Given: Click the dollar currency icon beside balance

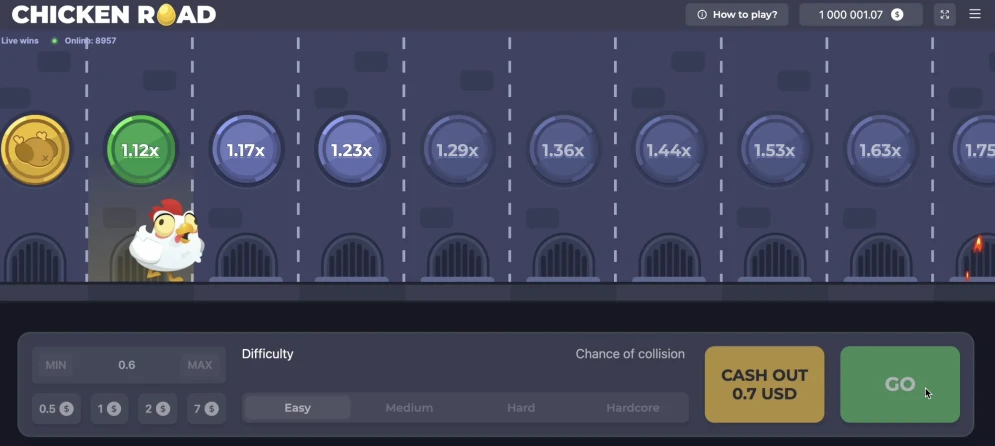Looking at the screenshot, I should coord(897,15).
